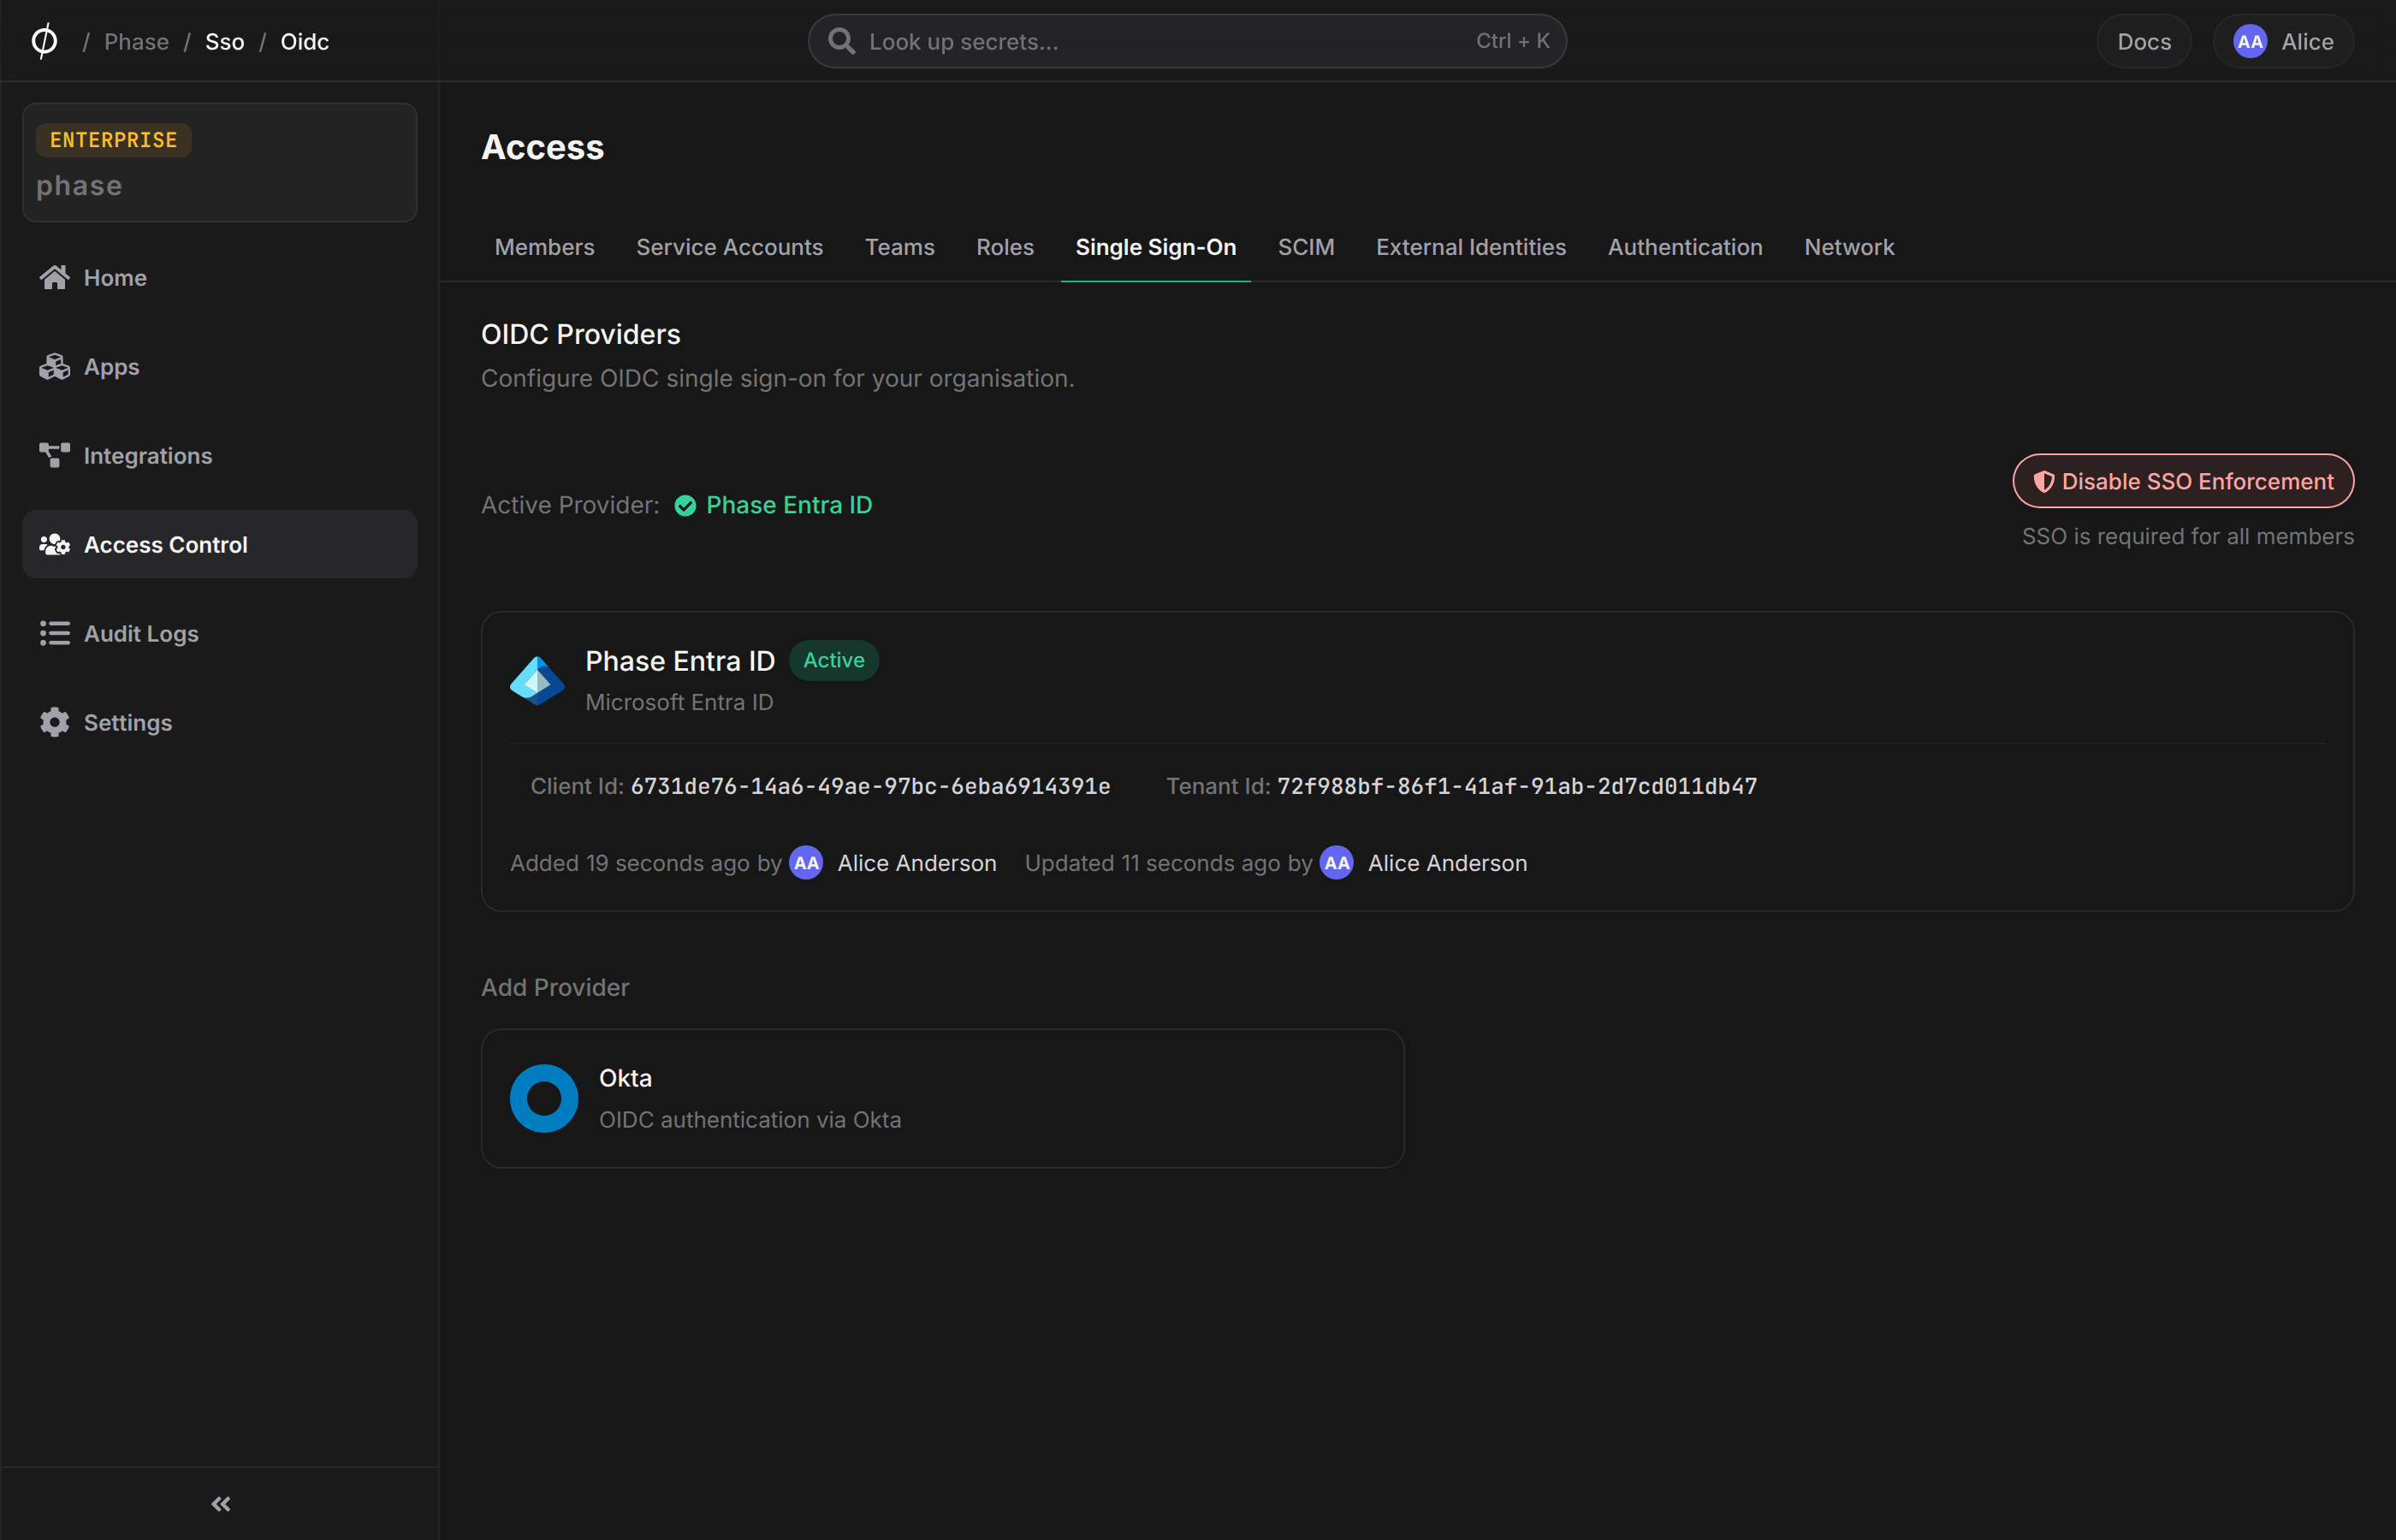This screenshot has width=2396, height=1540.
Task: Click the Phase Entra ID active provider link
Action: 788,506
